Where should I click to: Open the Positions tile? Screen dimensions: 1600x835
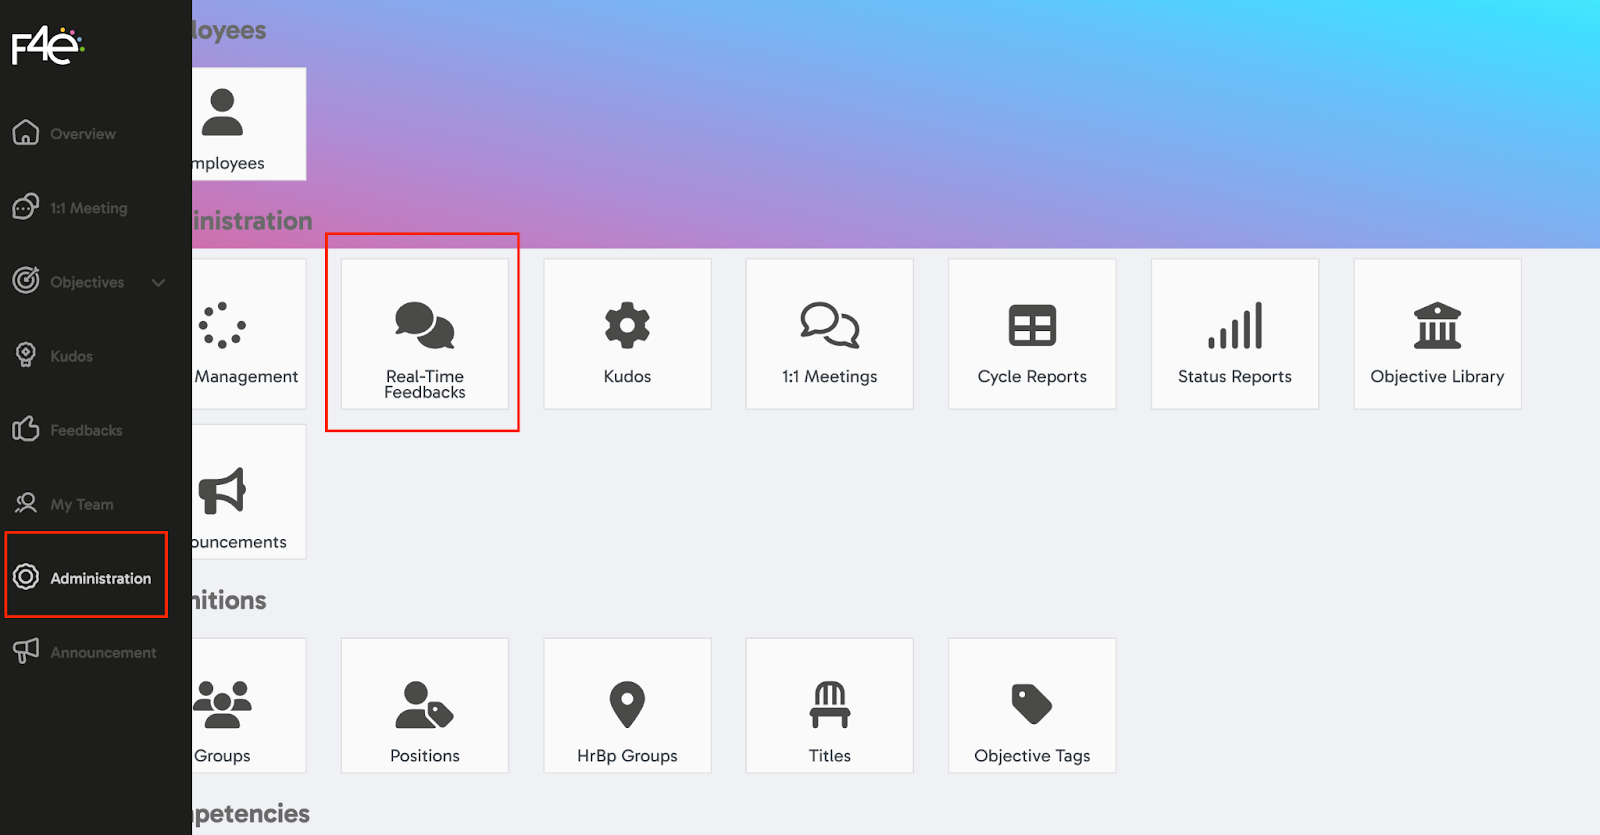pyautogui.click(x=424, y=706)
